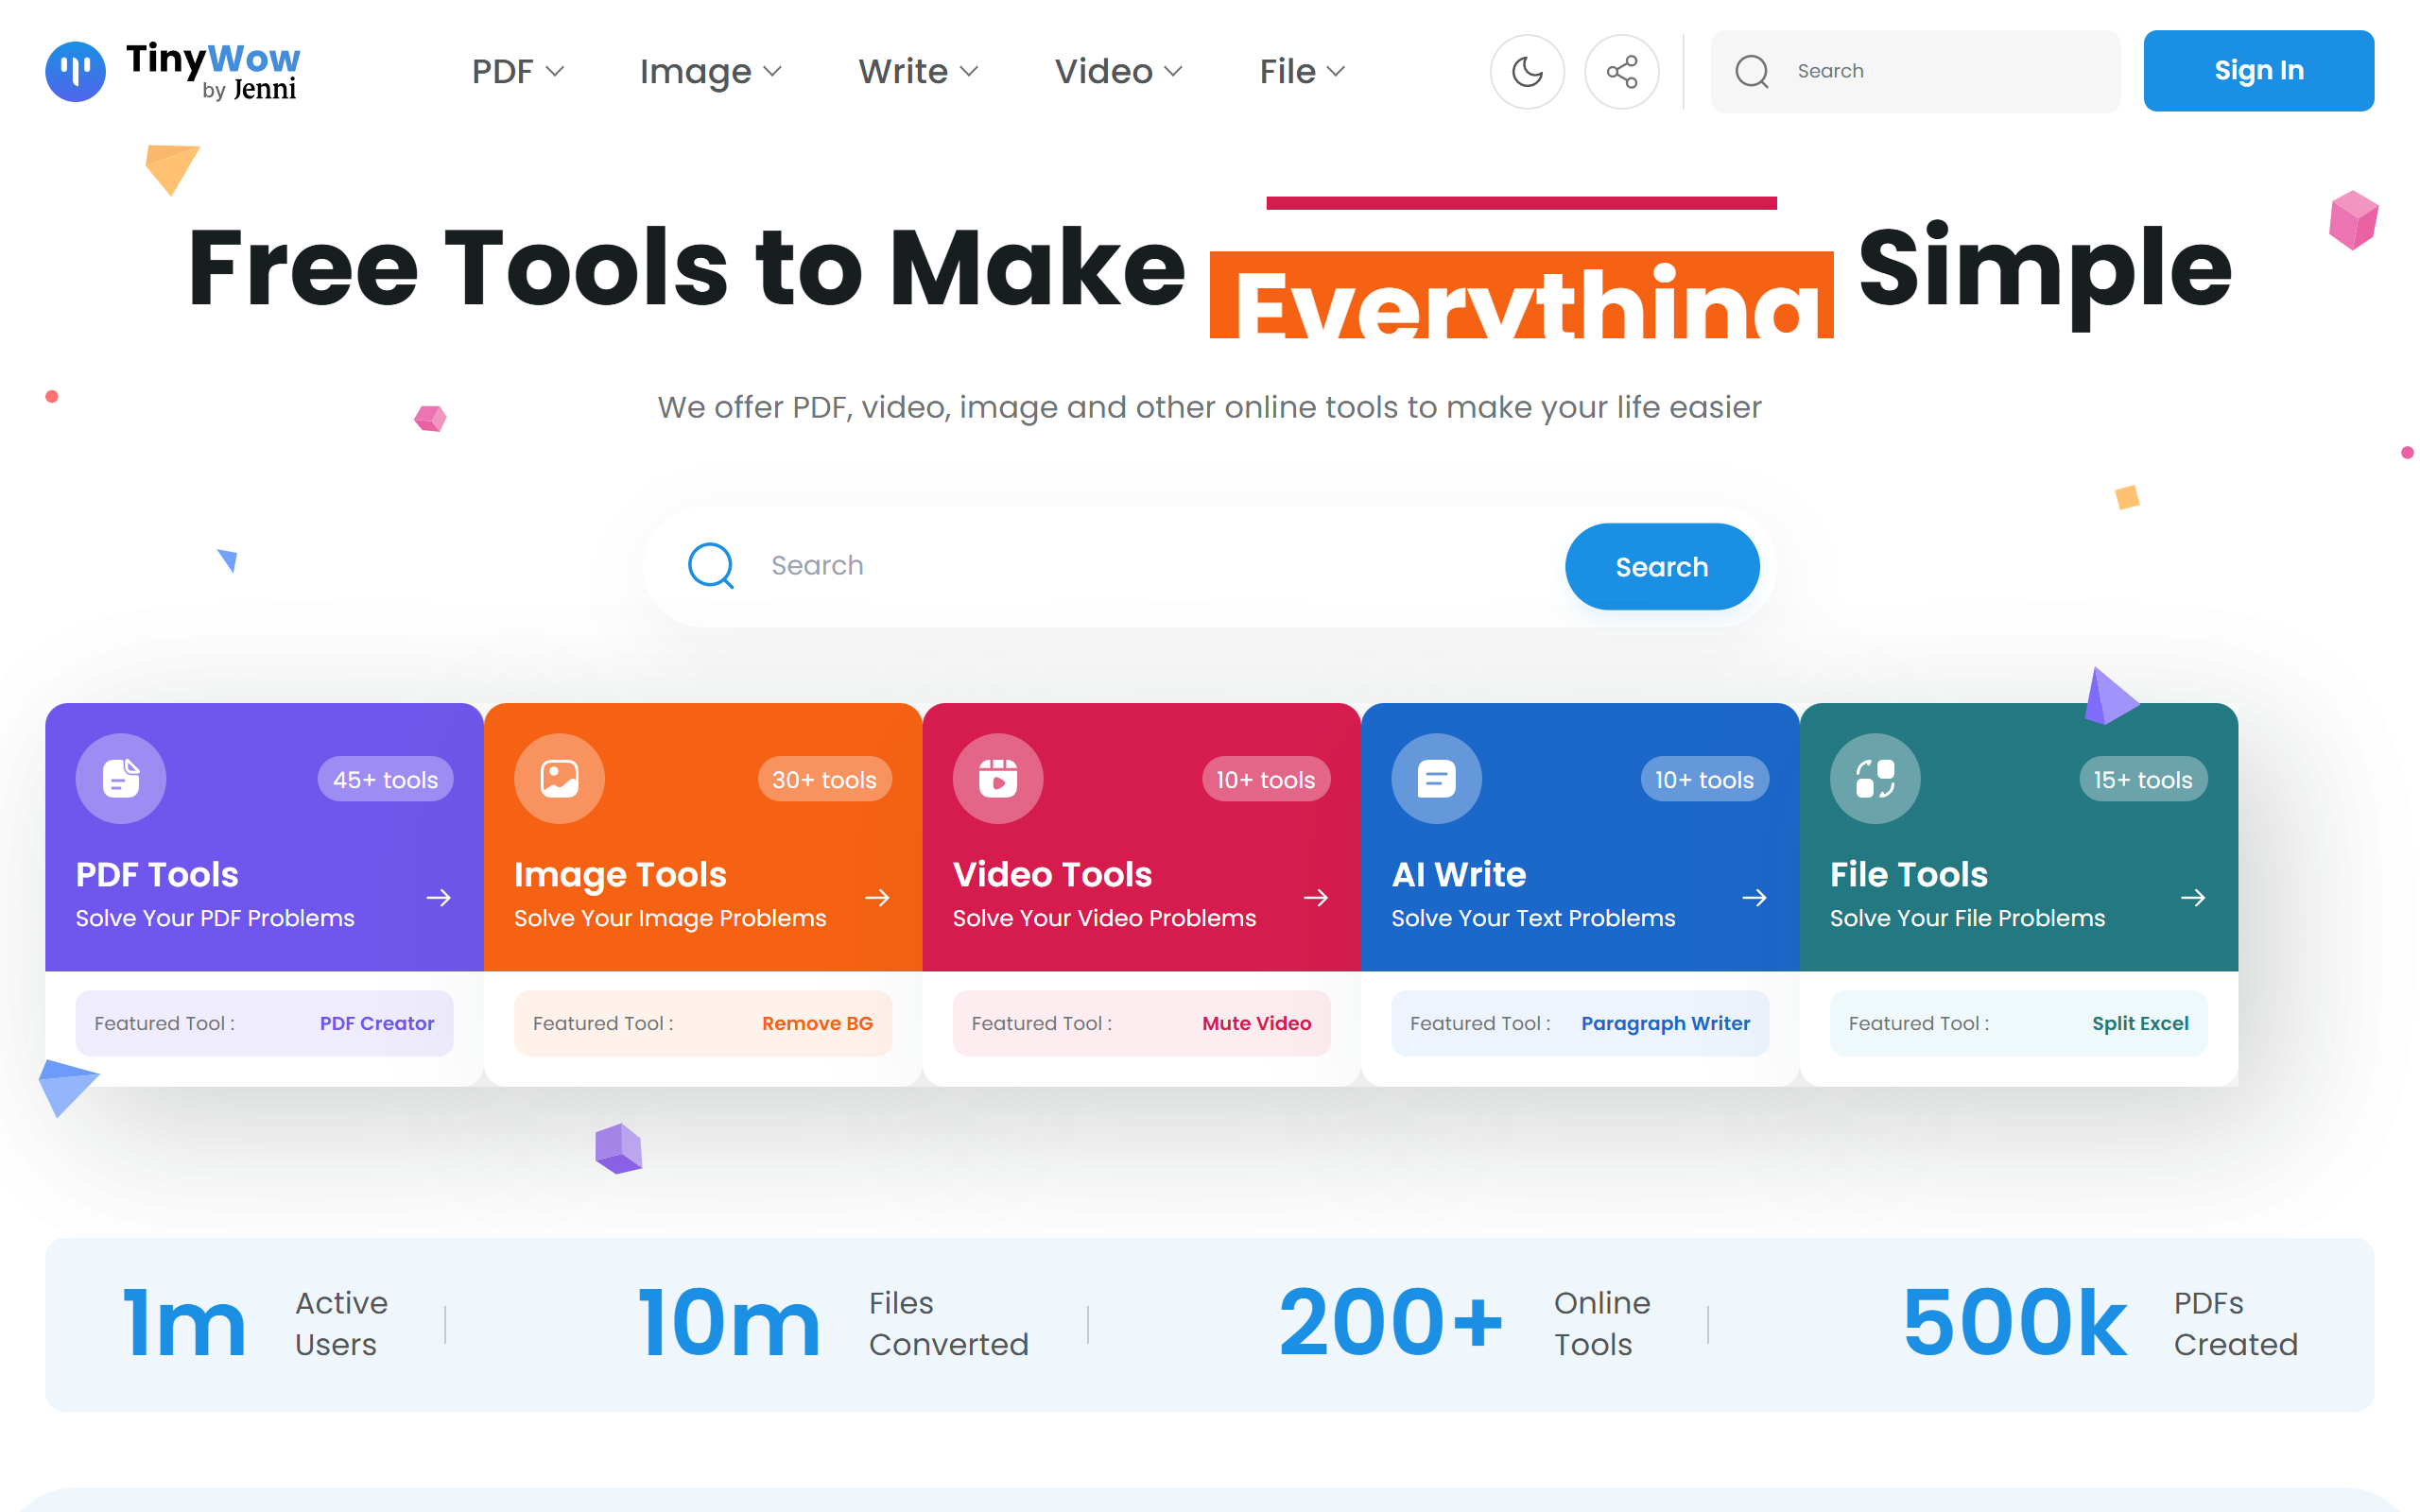Viewport: 2420px width, 1512px height.
Task: Expand the Write dropdown menu
Action: click(918, 71)
